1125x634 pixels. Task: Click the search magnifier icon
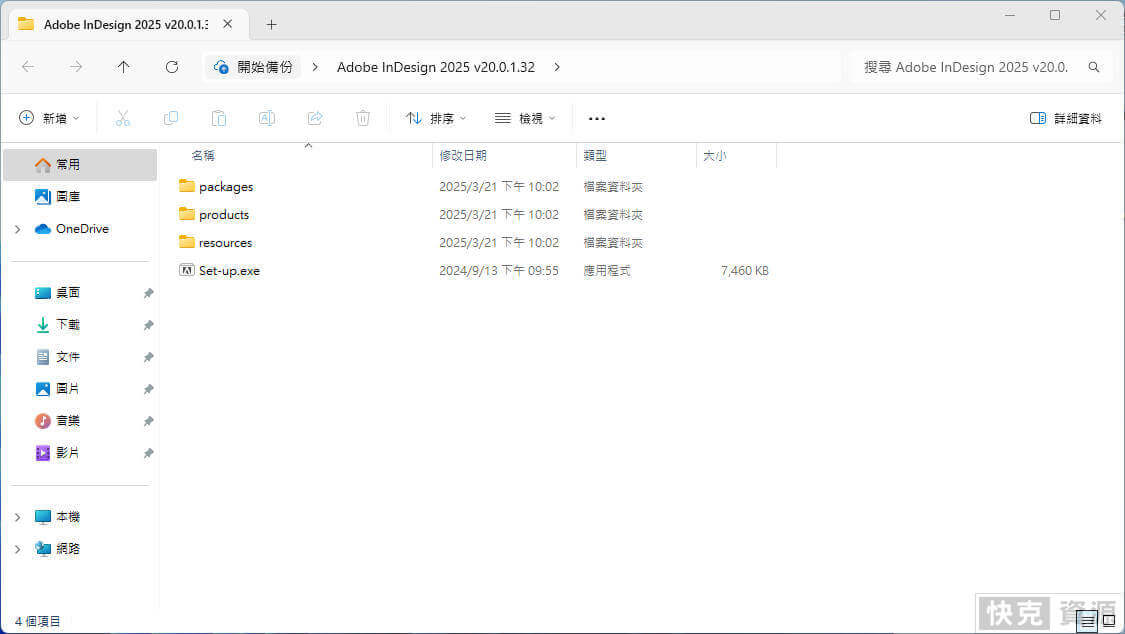coord(1093,67)
